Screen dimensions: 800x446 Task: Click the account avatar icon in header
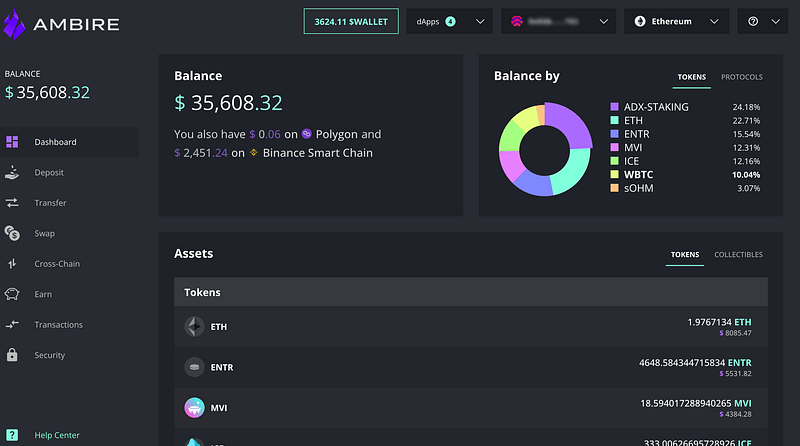click(x=517, y=21)
